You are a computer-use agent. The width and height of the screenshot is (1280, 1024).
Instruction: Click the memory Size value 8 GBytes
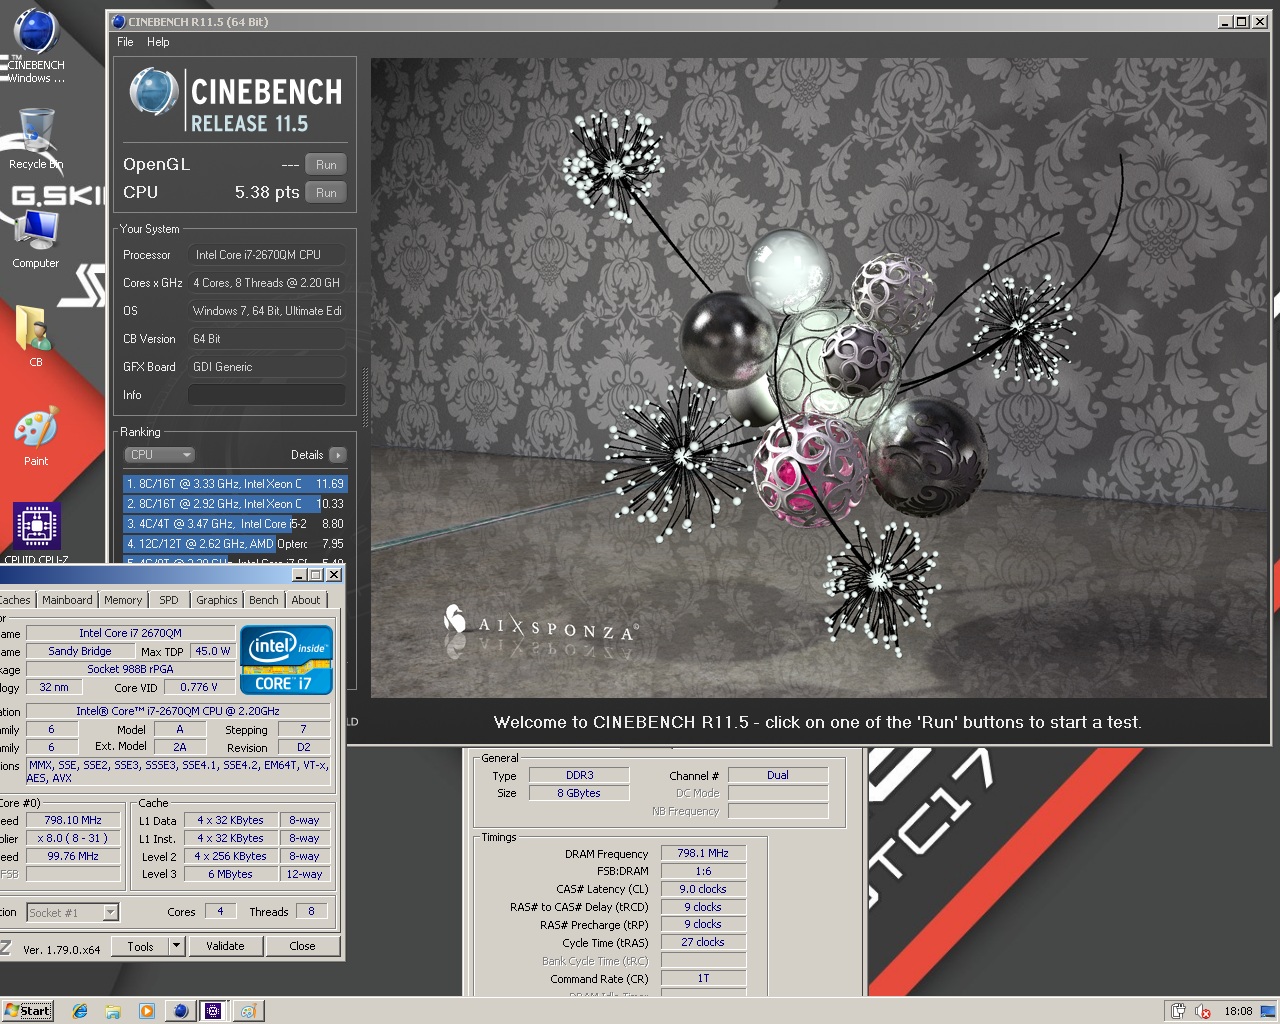[x=579, y=793]
